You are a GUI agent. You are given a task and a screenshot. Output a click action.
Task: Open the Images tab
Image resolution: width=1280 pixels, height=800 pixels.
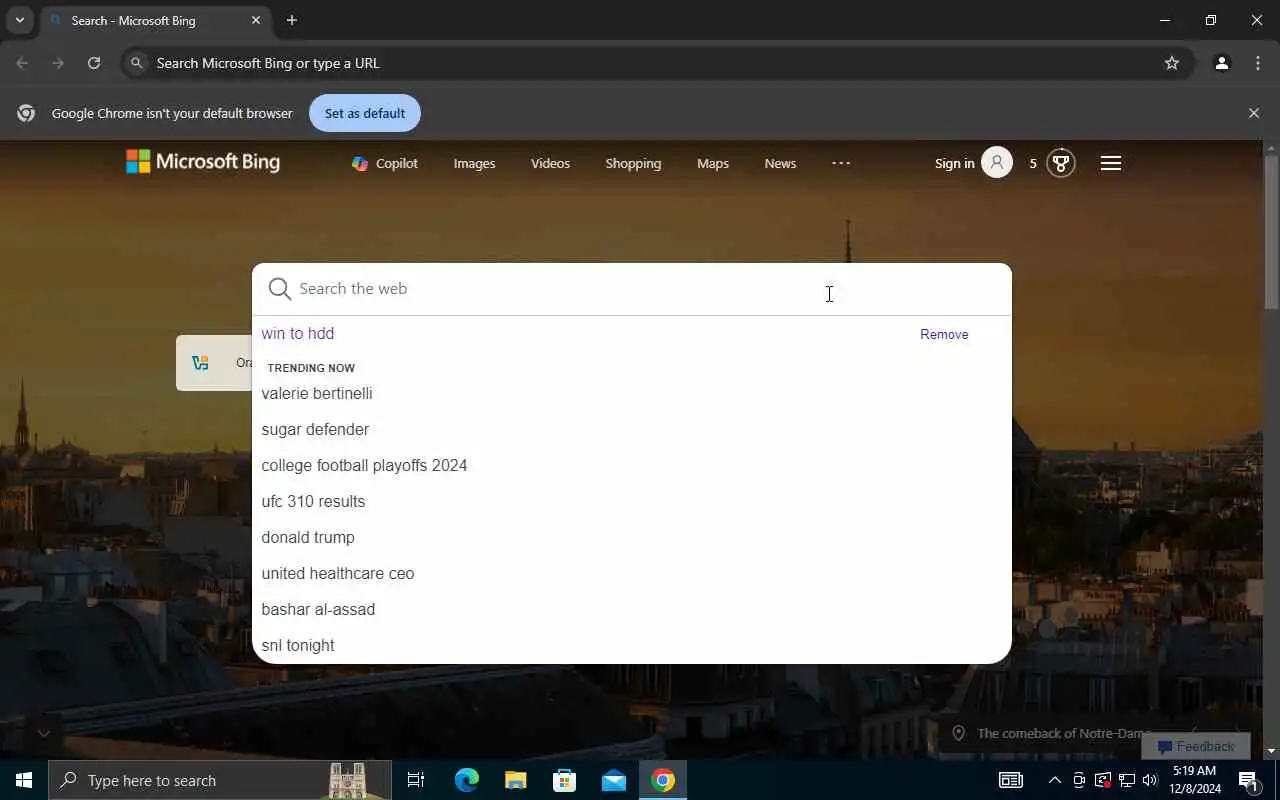pos(474,163)
